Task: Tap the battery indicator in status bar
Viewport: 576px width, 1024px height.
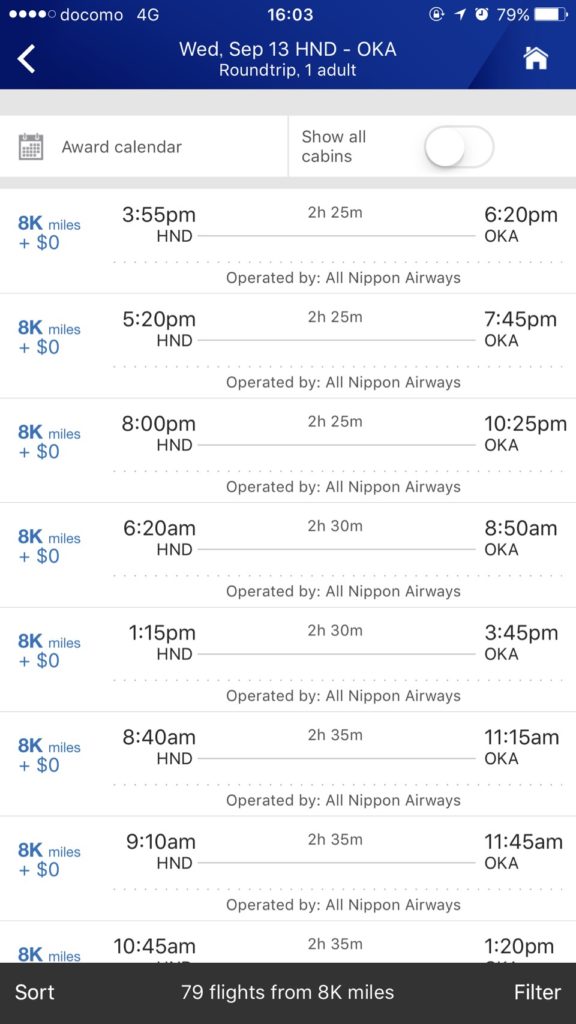Action: tap(551, 14)
